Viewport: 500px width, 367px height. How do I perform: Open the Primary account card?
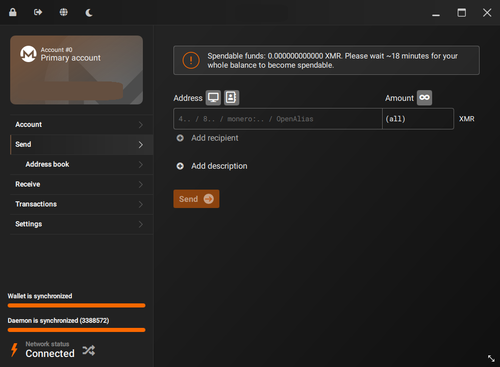tap(77, 70)
